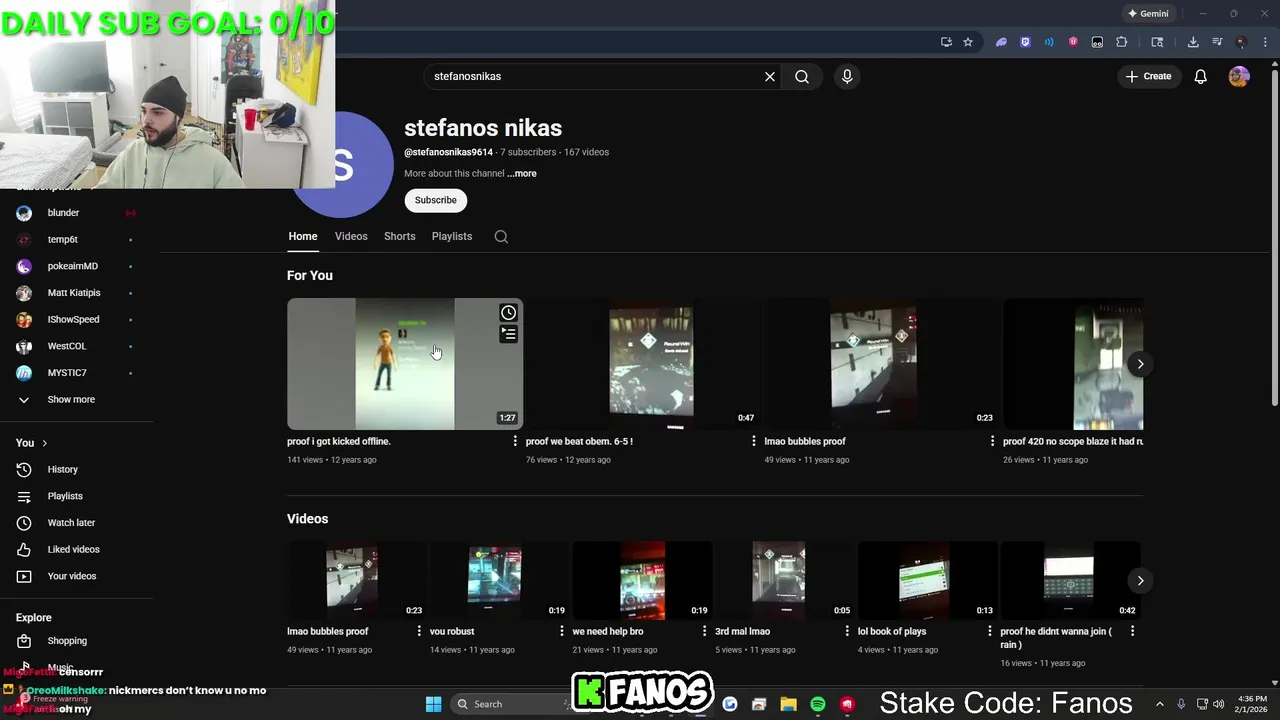Open Spotify from the taskbar
Viewport: 1280px width, 720px height.
pos(818,704)
